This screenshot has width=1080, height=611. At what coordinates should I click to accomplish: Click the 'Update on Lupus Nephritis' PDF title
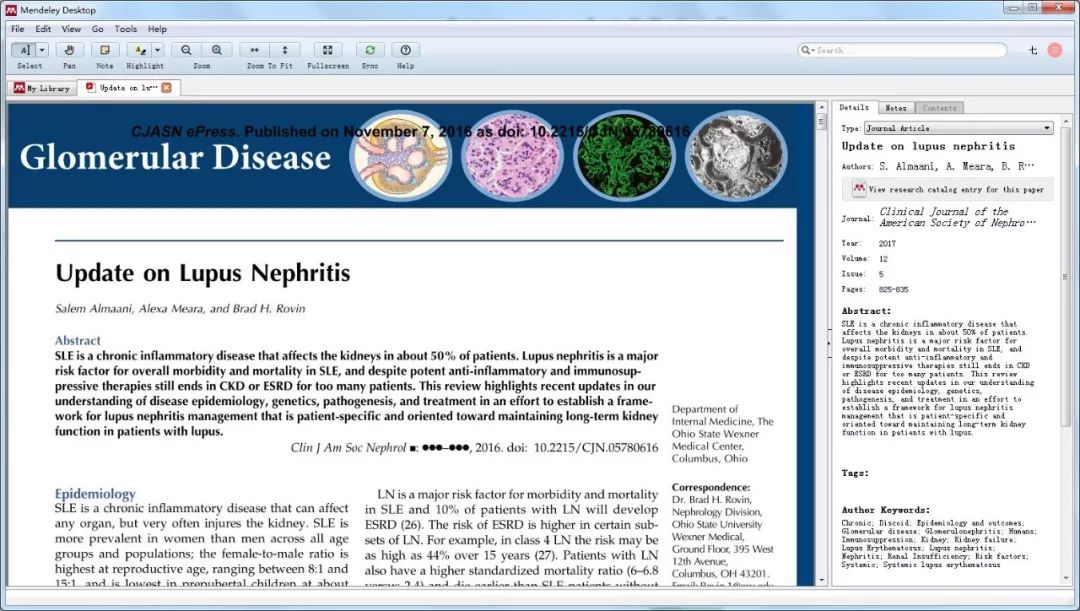point(202,273)
